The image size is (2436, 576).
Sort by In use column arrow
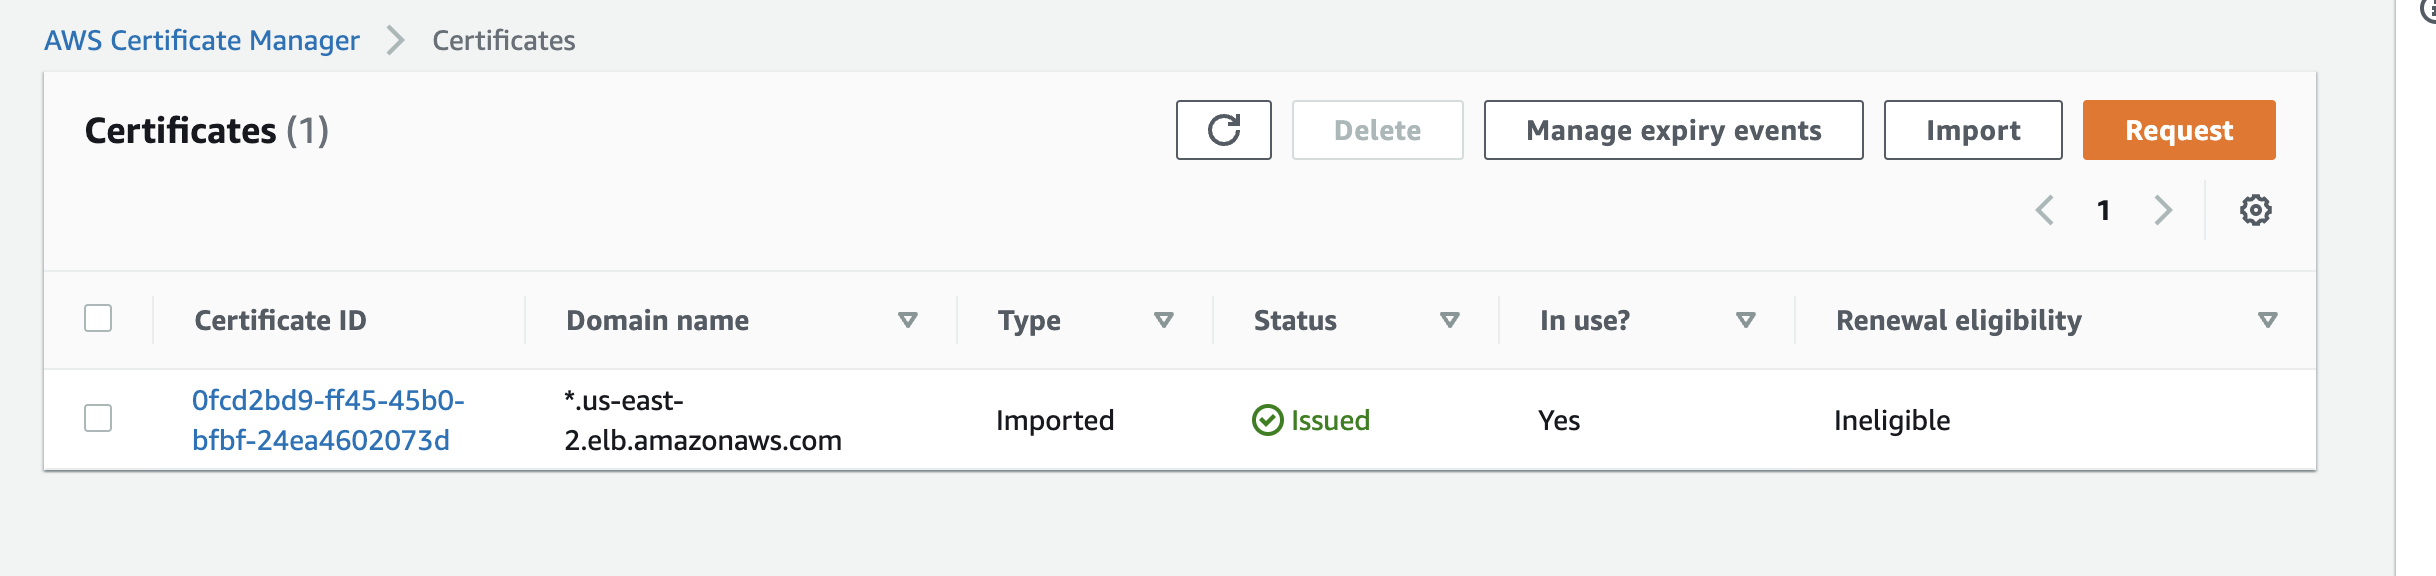pos(1745,320)
